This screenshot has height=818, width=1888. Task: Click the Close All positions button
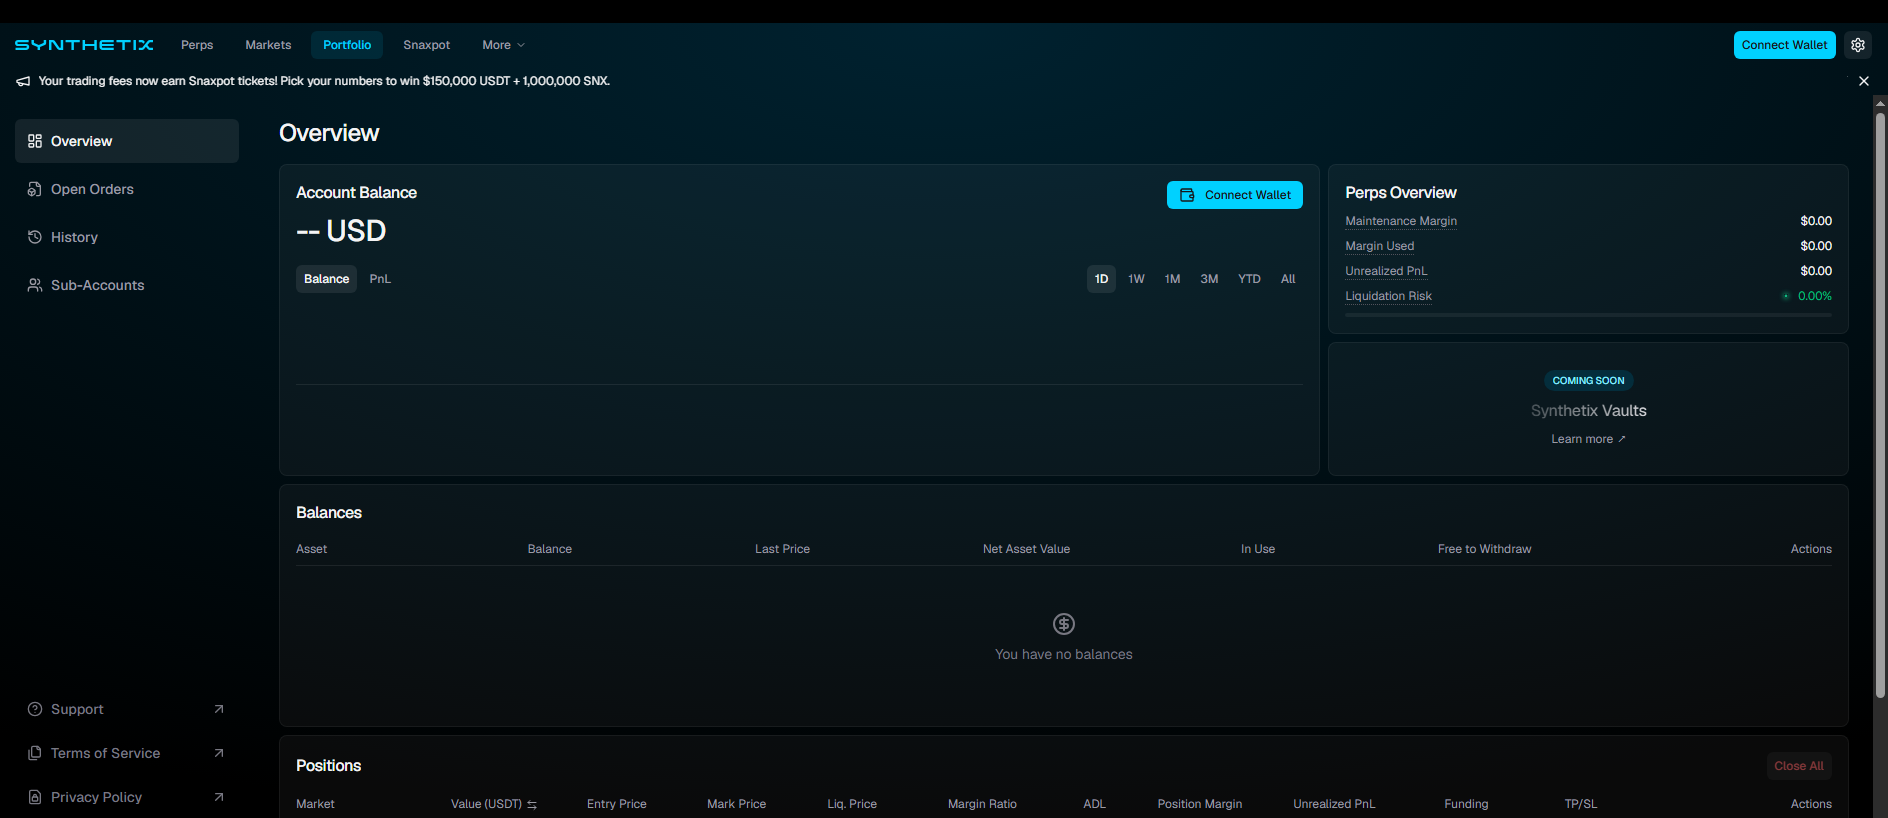click(x=1799, y=766)
